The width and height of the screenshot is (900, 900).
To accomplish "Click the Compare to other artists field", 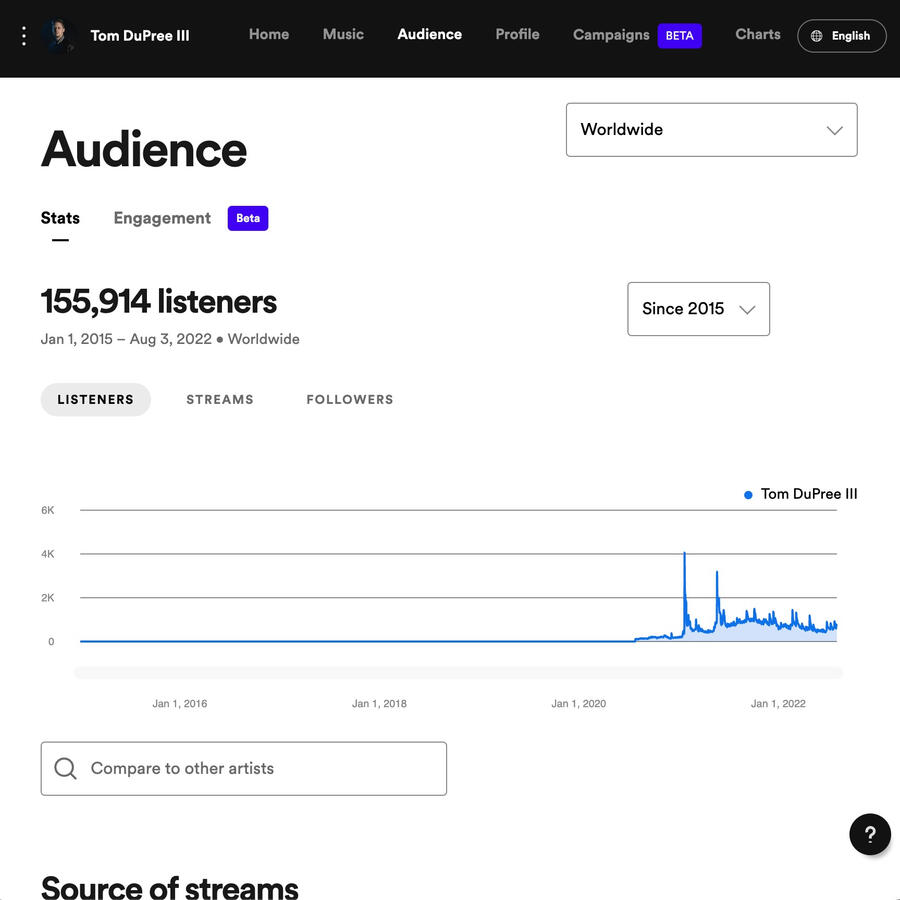I will [x=243, y=768].
